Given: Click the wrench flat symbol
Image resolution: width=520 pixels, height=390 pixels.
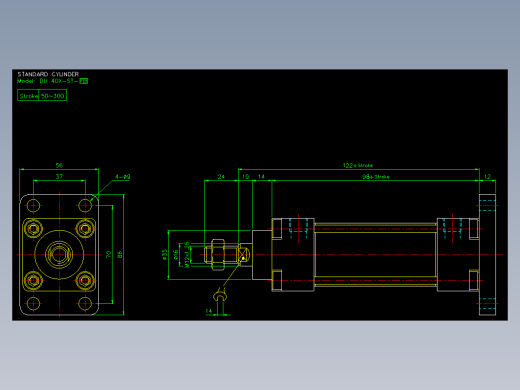Looking at the screenshot, I should pyautogui.click(x=220, y=295).
